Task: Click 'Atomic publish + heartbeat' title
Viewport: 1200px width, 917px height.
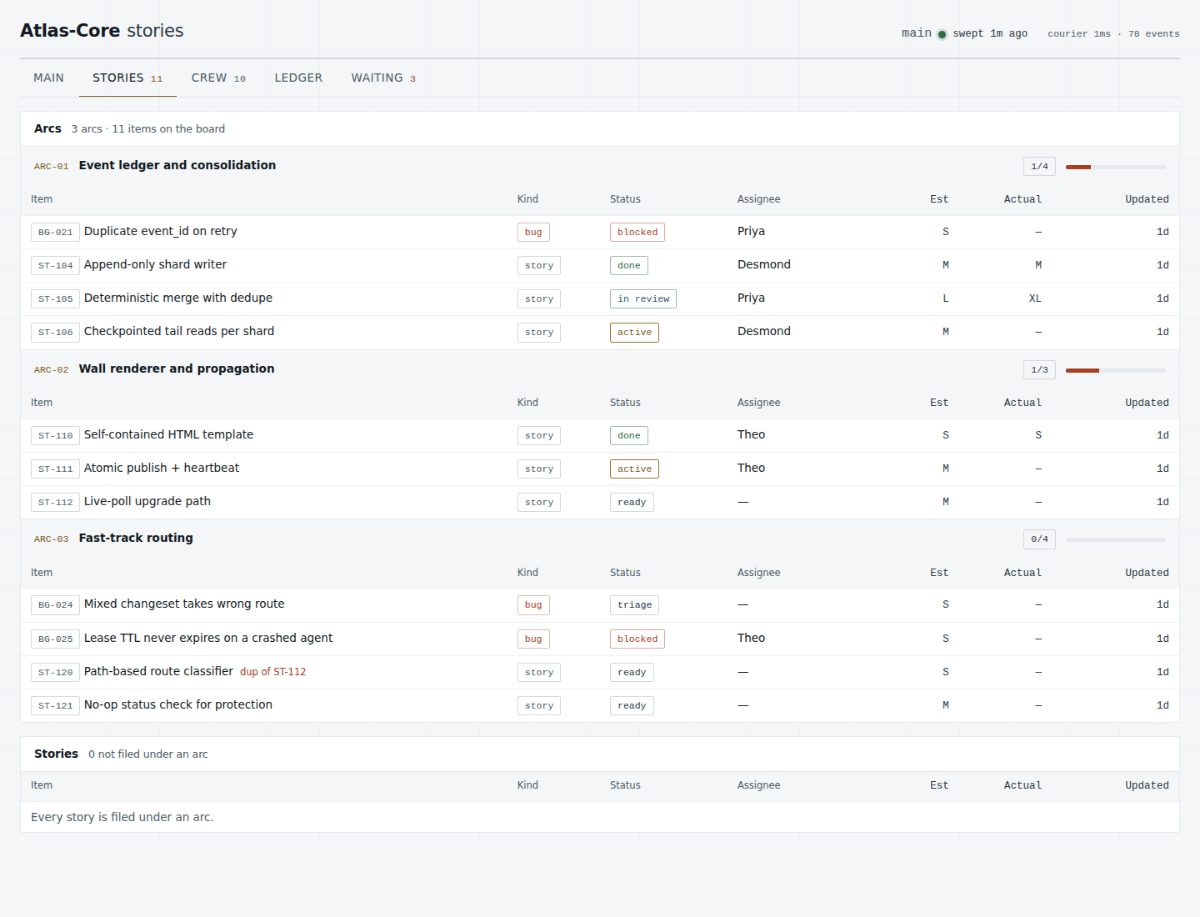Action: [x=161, y=468]
